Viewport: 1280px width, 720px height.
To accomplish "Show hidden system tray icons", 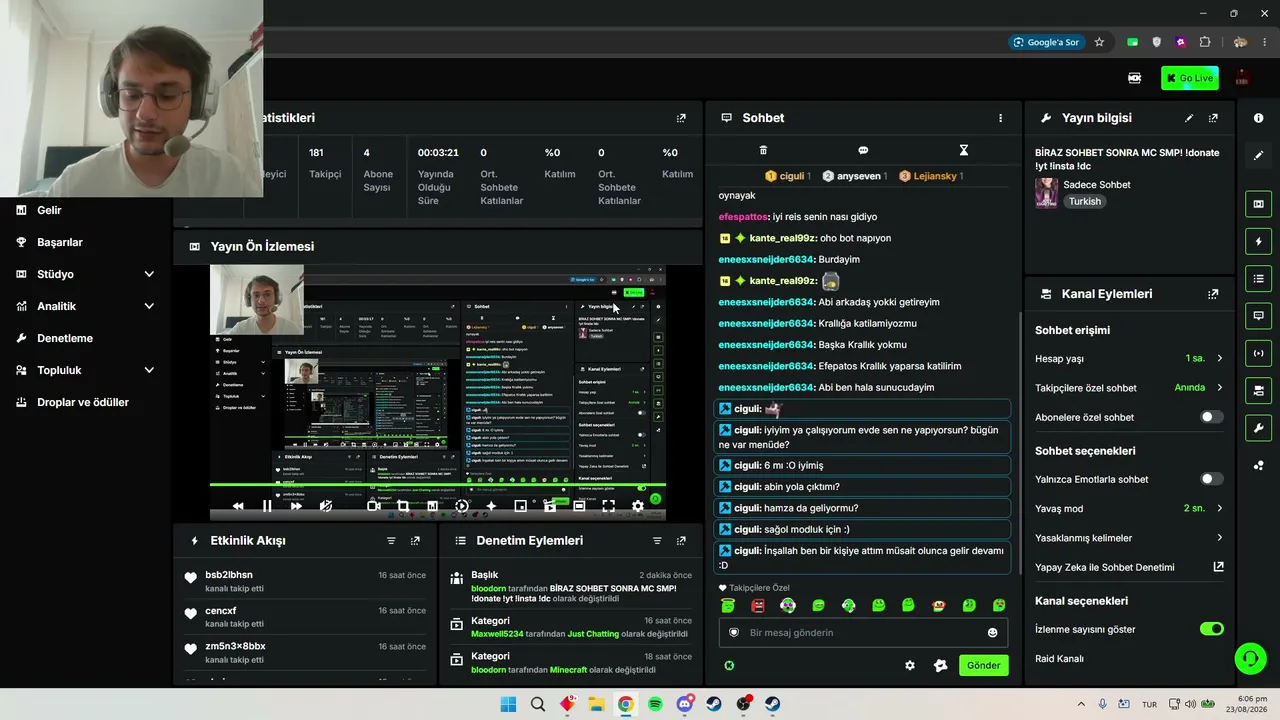I will click(x=1082, y=704).
